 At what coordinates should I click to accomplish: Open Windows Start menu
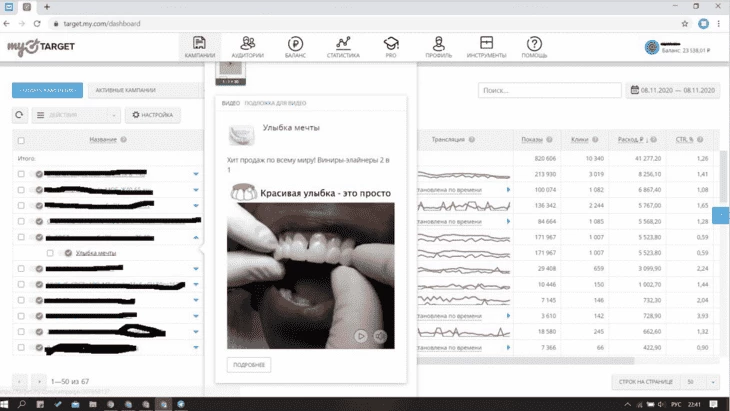pyautogui.click(x=5, y=404)
